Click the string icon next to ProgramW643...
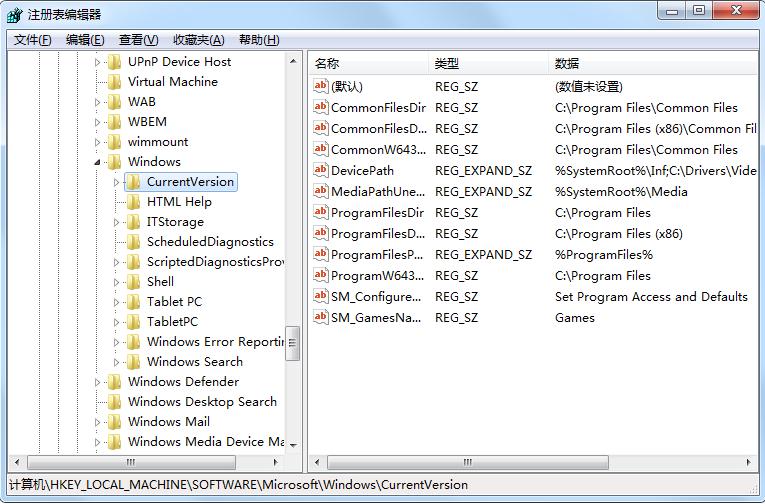Viewport: 765px width, 504px height. point(321,275)
